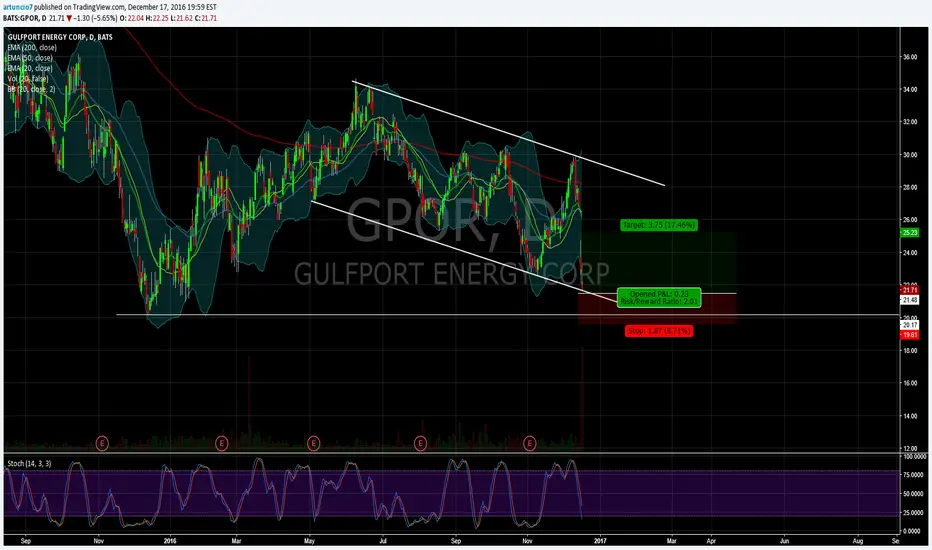Screen dimensions: 932x550
Task: Select the red Stop 1.87 (8.71%) label
Action: (659, 331)
